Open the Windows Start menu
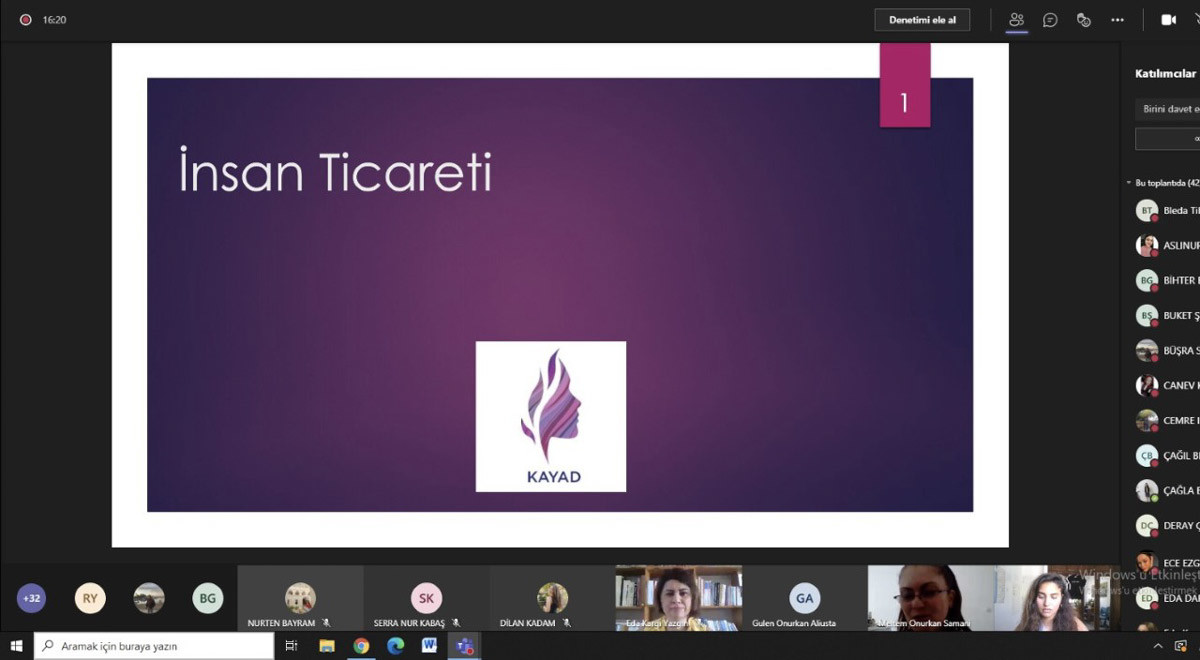The image size is (1200, 660). [x=16, y=646]
